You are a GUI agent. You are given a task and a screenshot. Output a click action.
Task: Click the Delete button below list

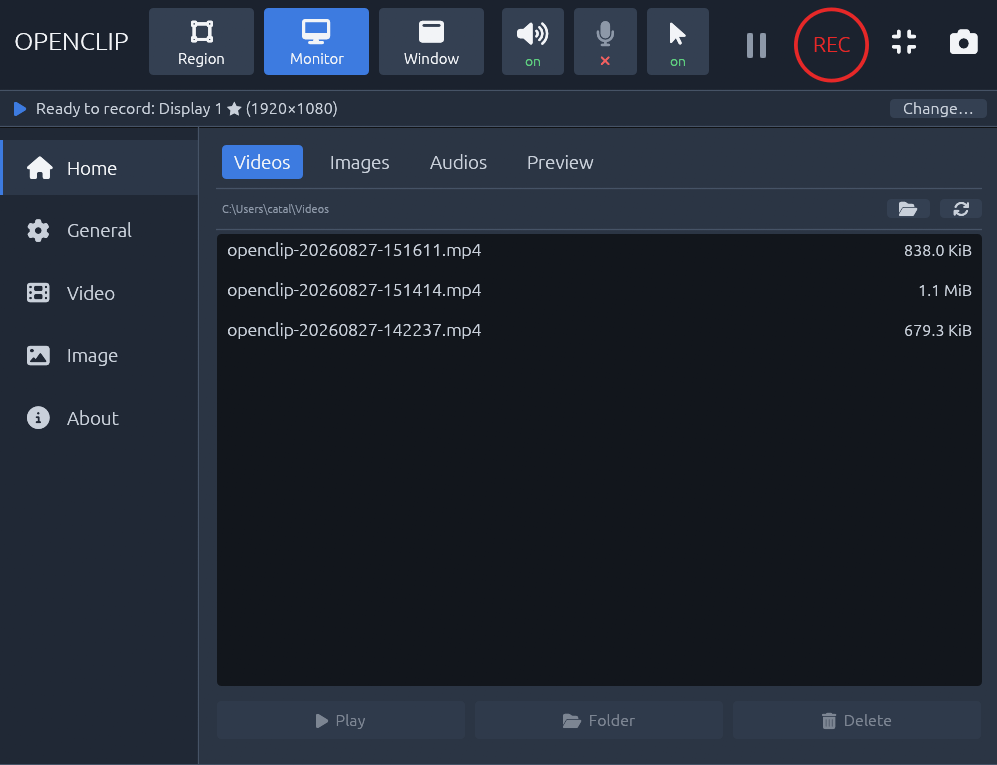point(856,720)
